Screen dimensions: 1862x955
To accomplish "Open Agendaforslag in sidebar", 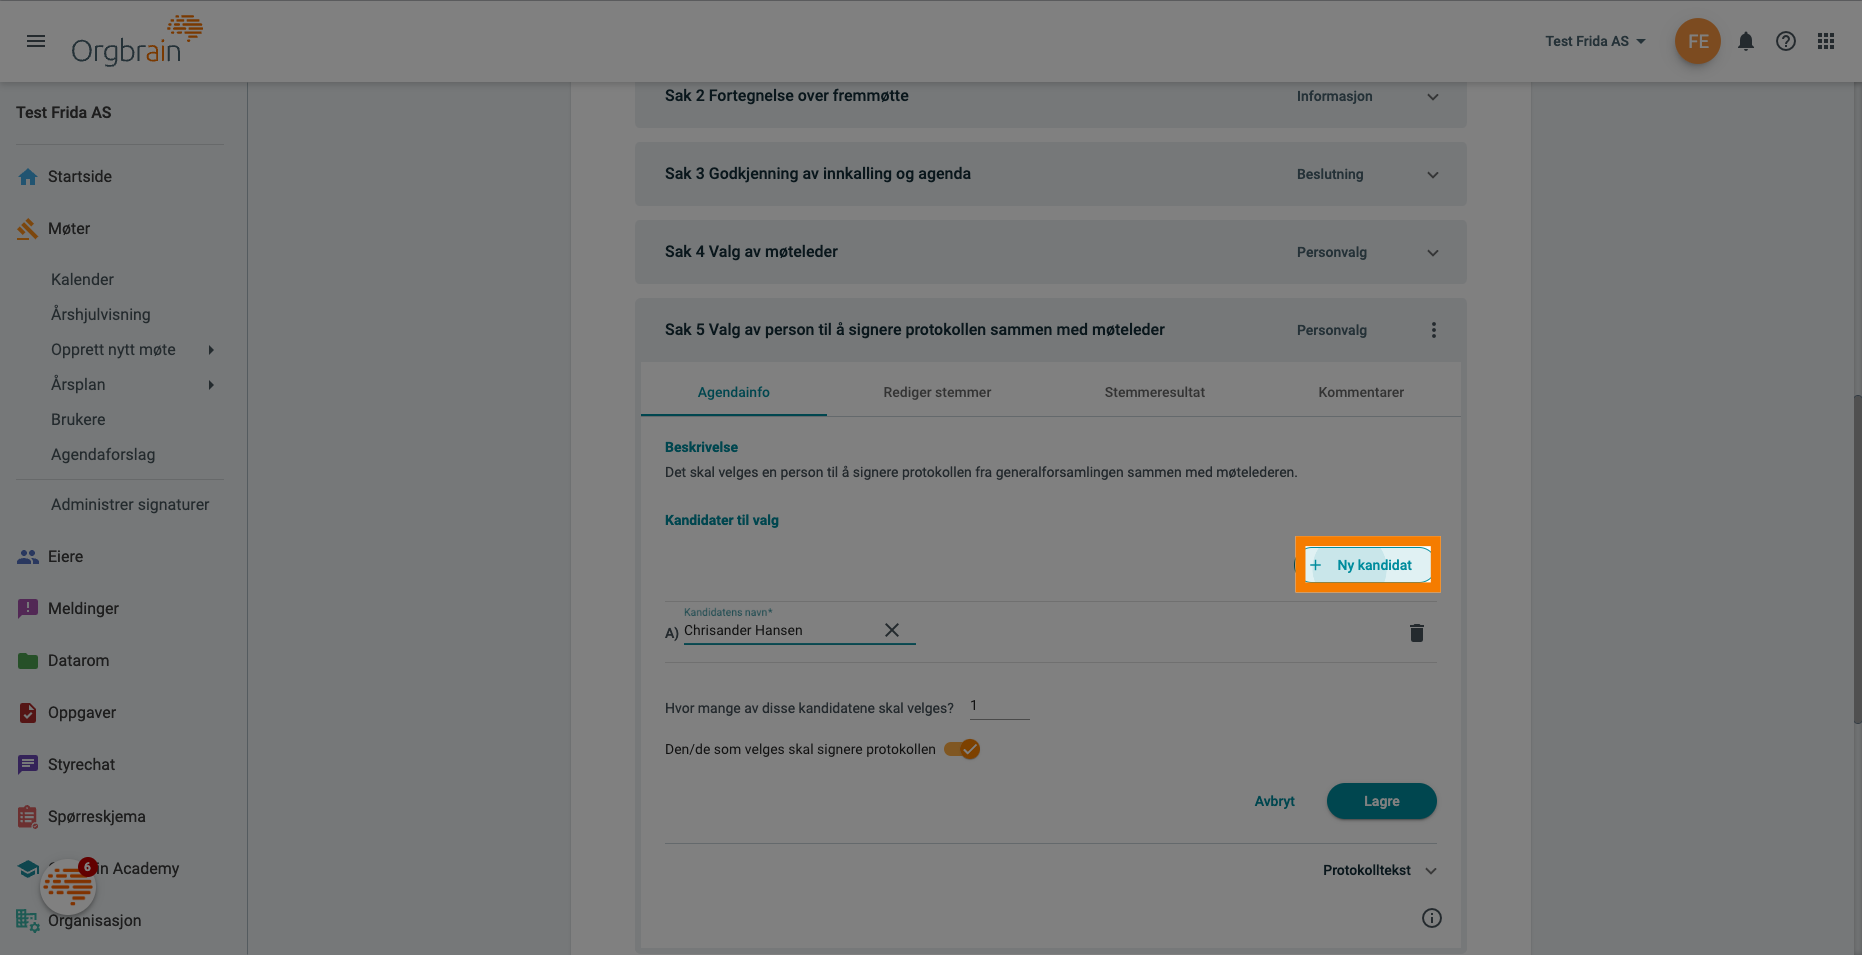I will (103, 454).
